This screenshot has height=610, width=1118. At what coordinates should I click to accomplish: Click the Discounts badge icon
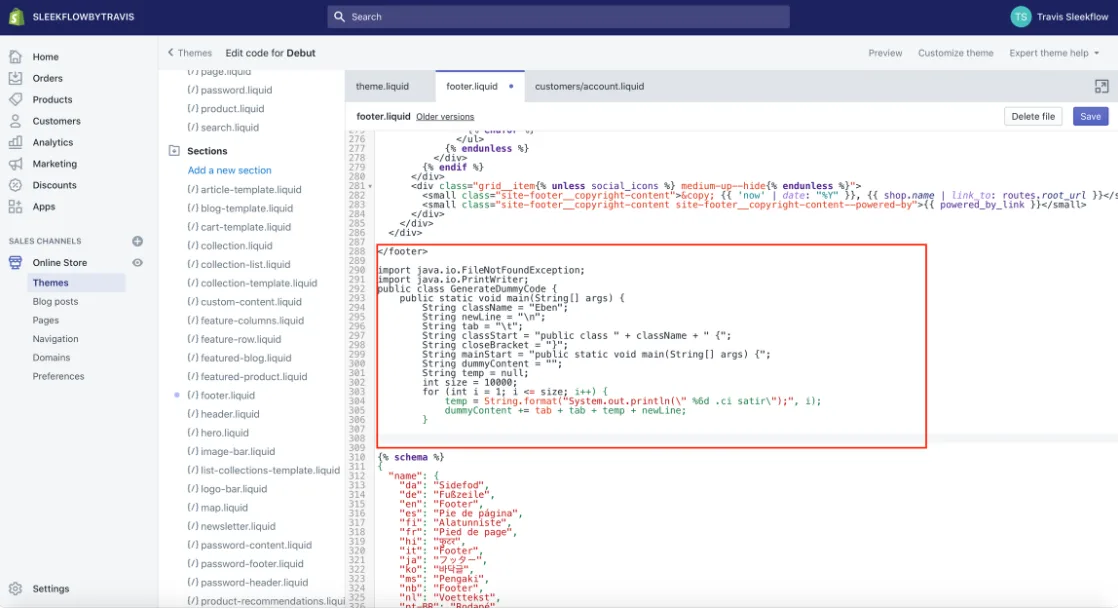point(16,185)
